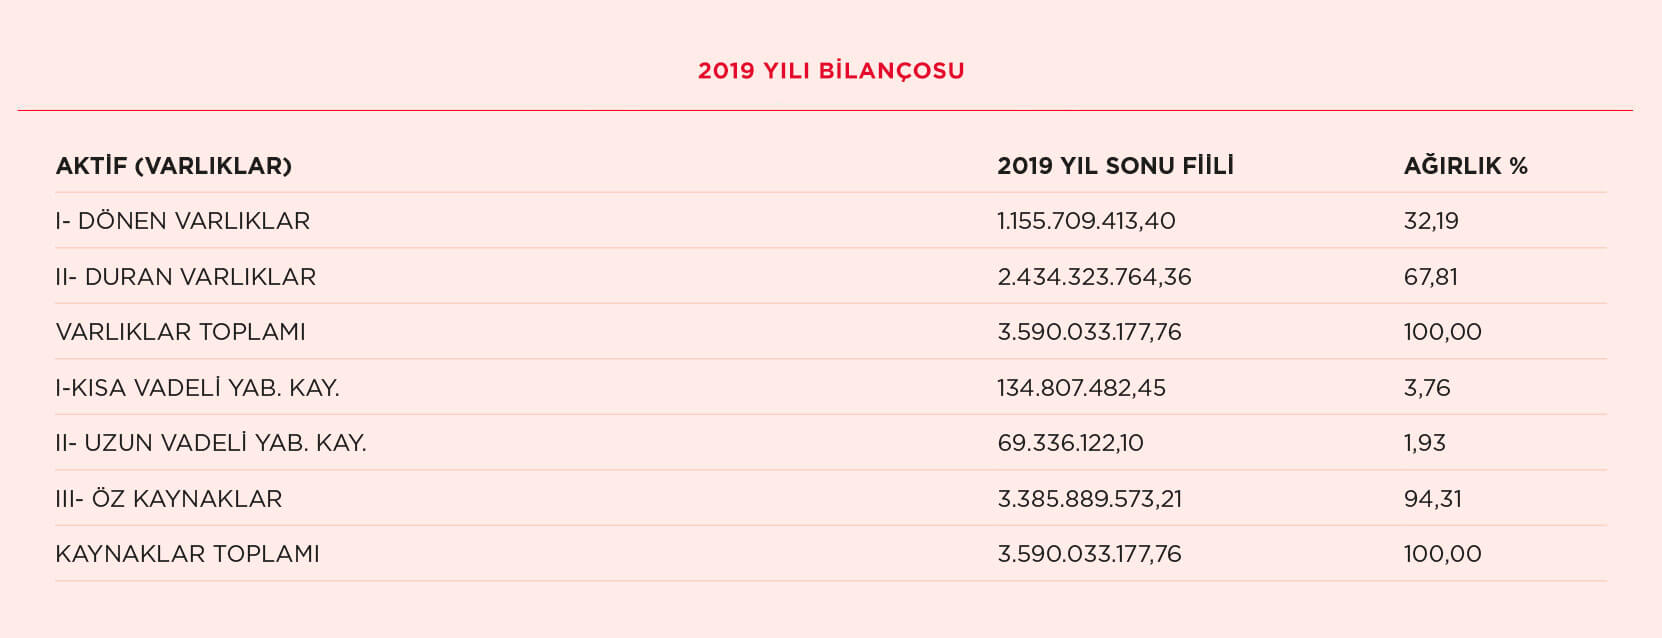Select the III- ÖZ KAYNAKLAR row label

coord(169,499)
